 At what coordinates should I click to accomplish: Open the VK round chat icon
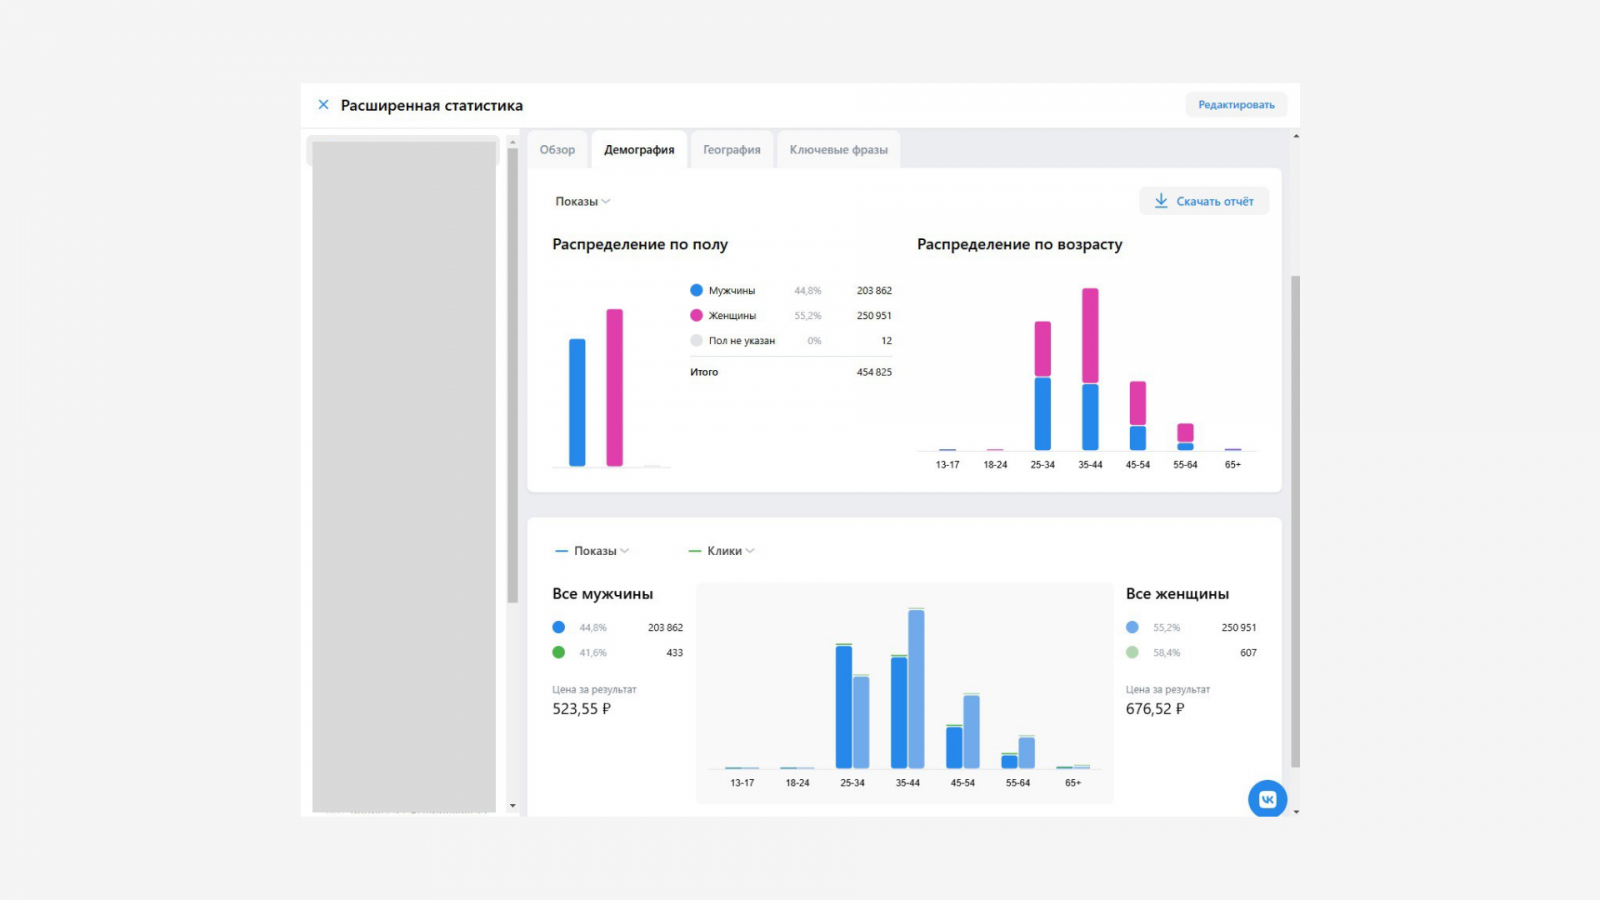click(1267, 799)
